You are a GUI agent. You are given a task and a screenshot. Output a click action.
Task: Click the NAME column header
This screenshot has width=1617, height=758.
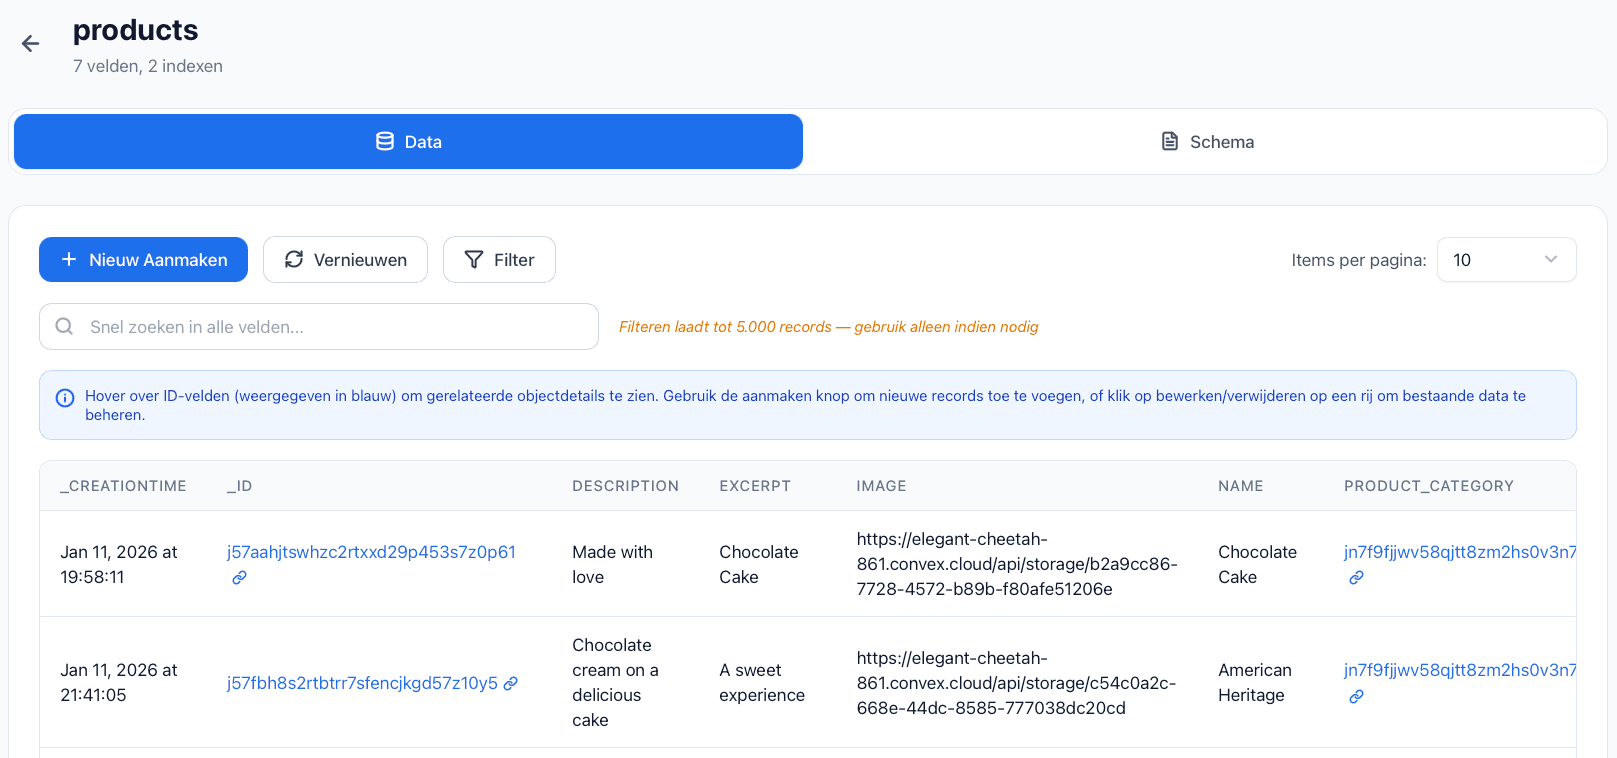(1240, 486)
